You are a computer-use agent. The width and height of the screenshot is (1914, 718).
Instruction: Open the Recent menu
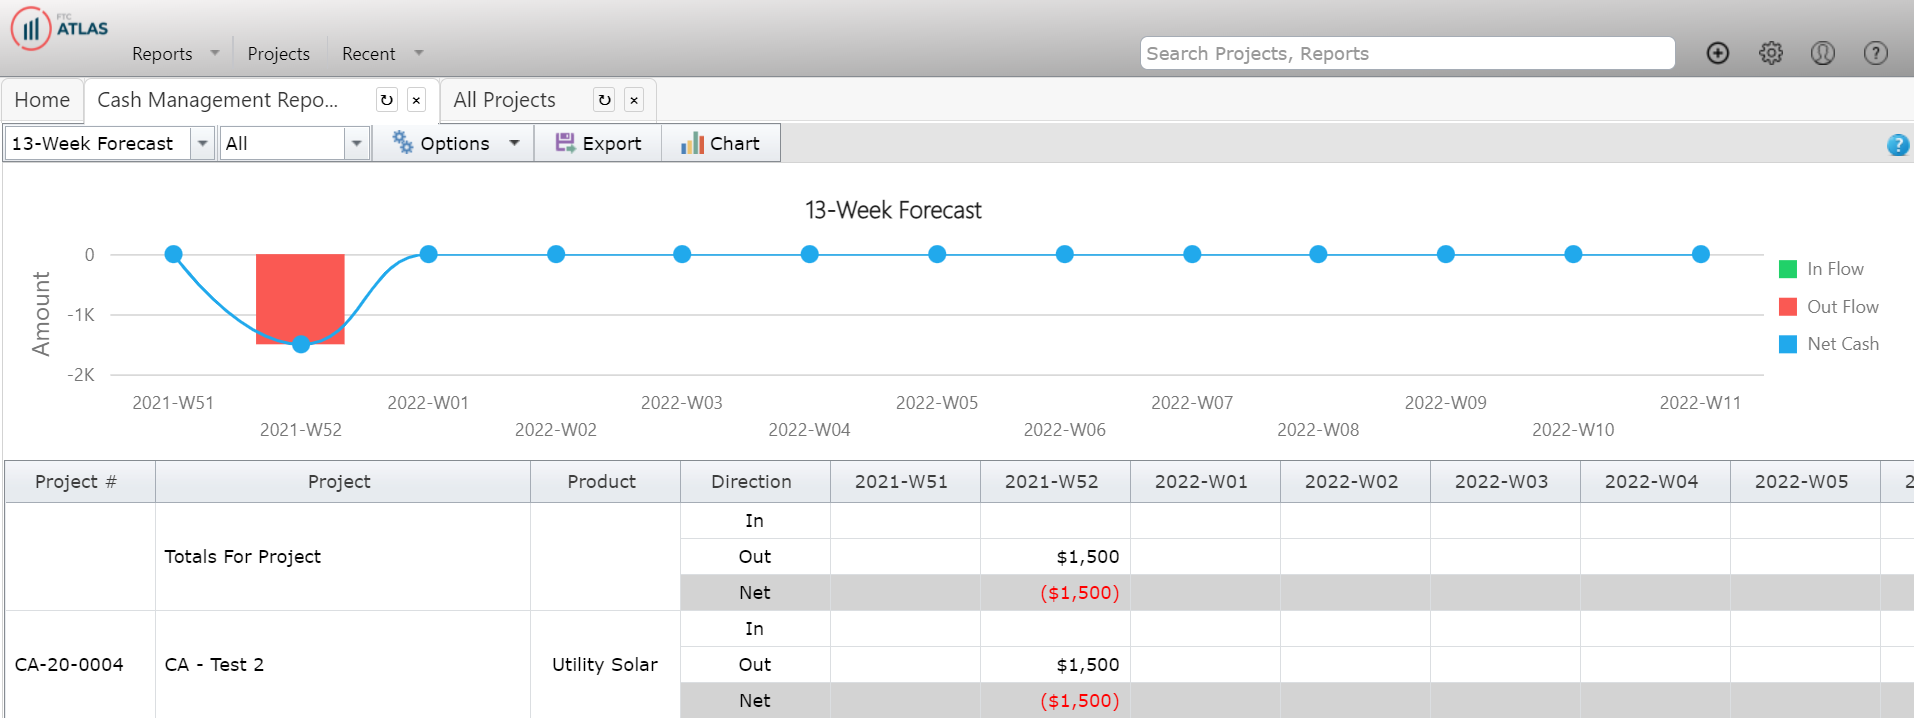click(x=368, y=54)
